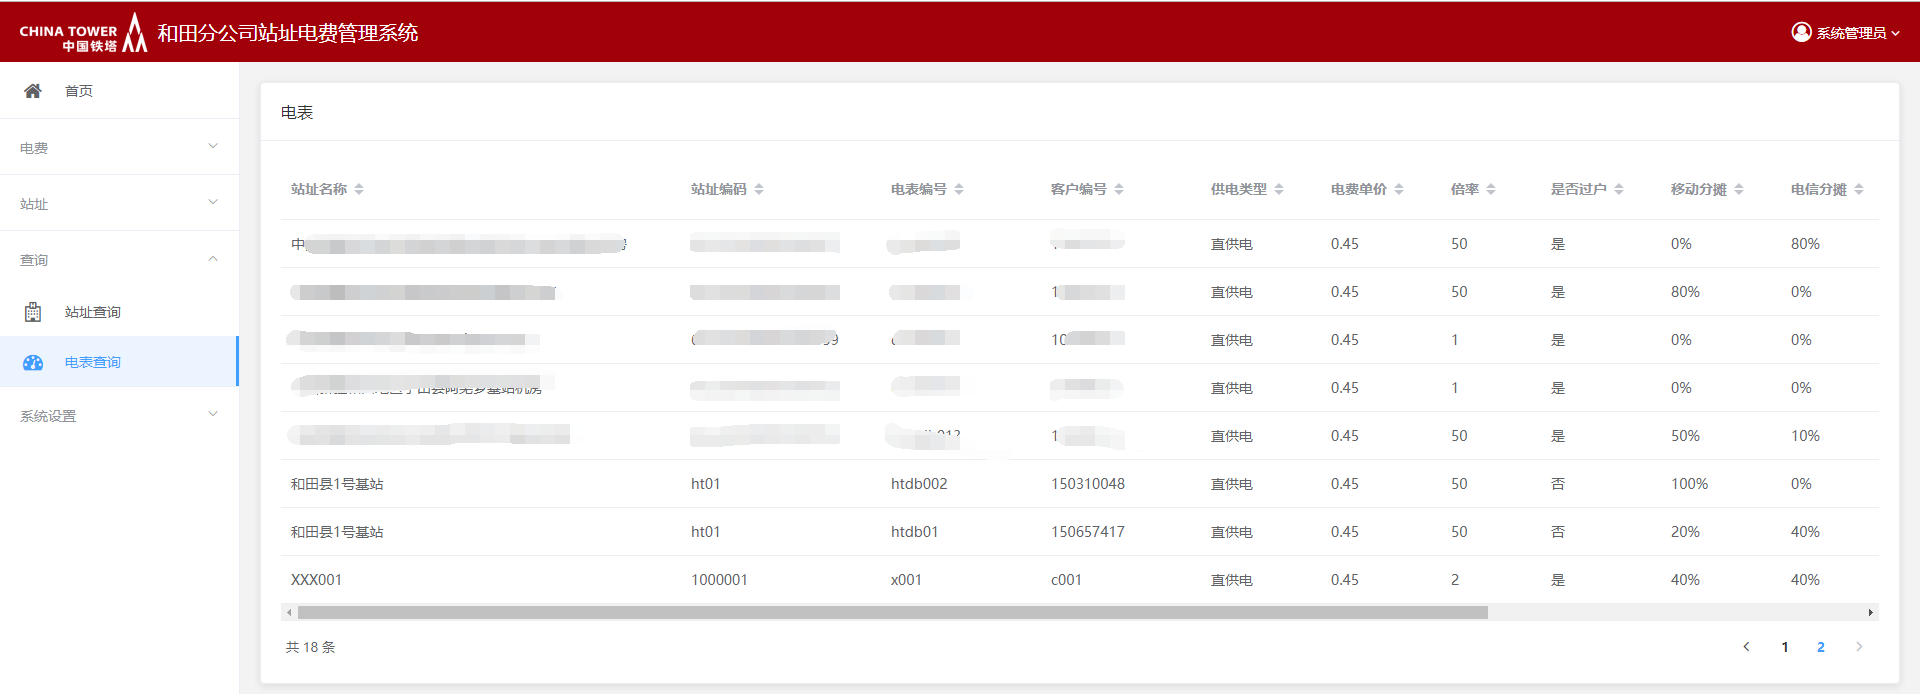This screenshot has height=694, width=1920.
Task: Sort by the 站址名称 column sort icon
Action: tap(359, 189)
